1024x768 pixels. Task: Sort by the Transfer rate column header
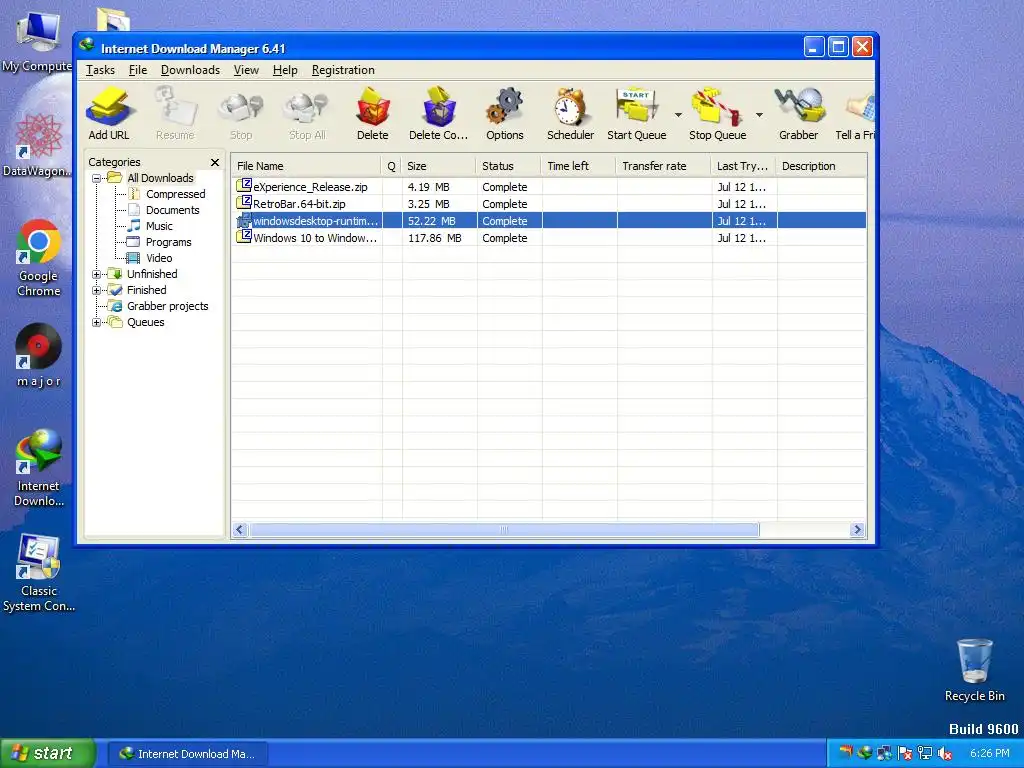click(x=664, y=166)
